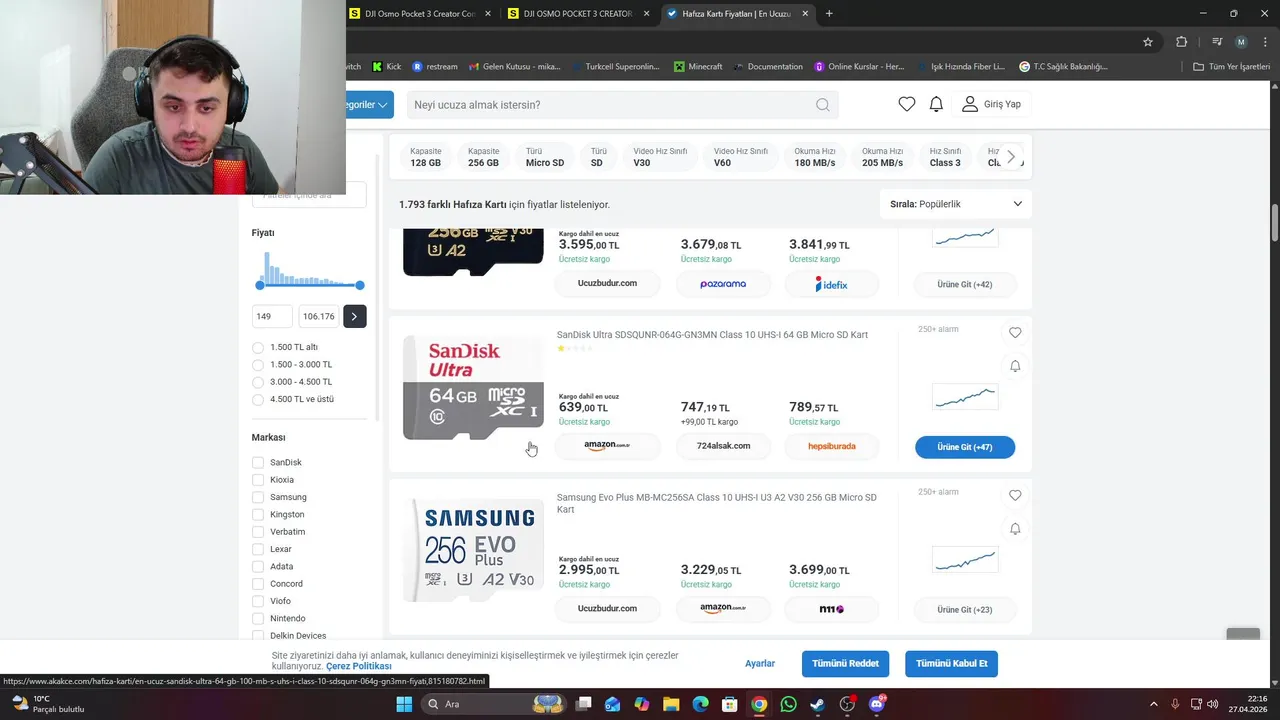
Task: Open hepsiburada offer for SanDisk Ultra
Action: click(832, 446)
